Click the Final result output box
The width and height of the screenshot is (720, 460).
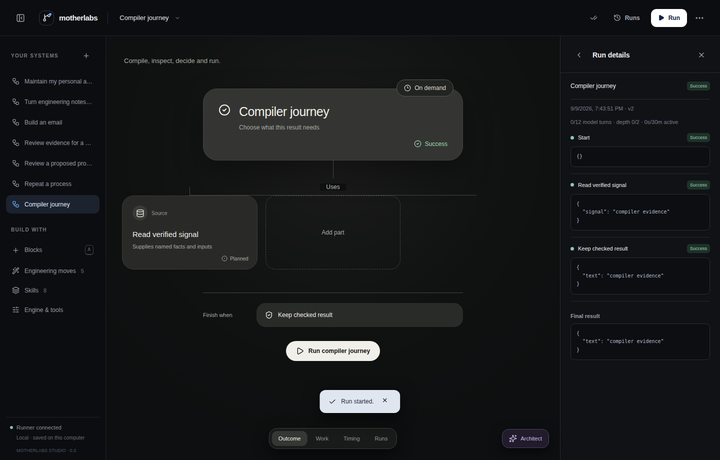point(640,342)
